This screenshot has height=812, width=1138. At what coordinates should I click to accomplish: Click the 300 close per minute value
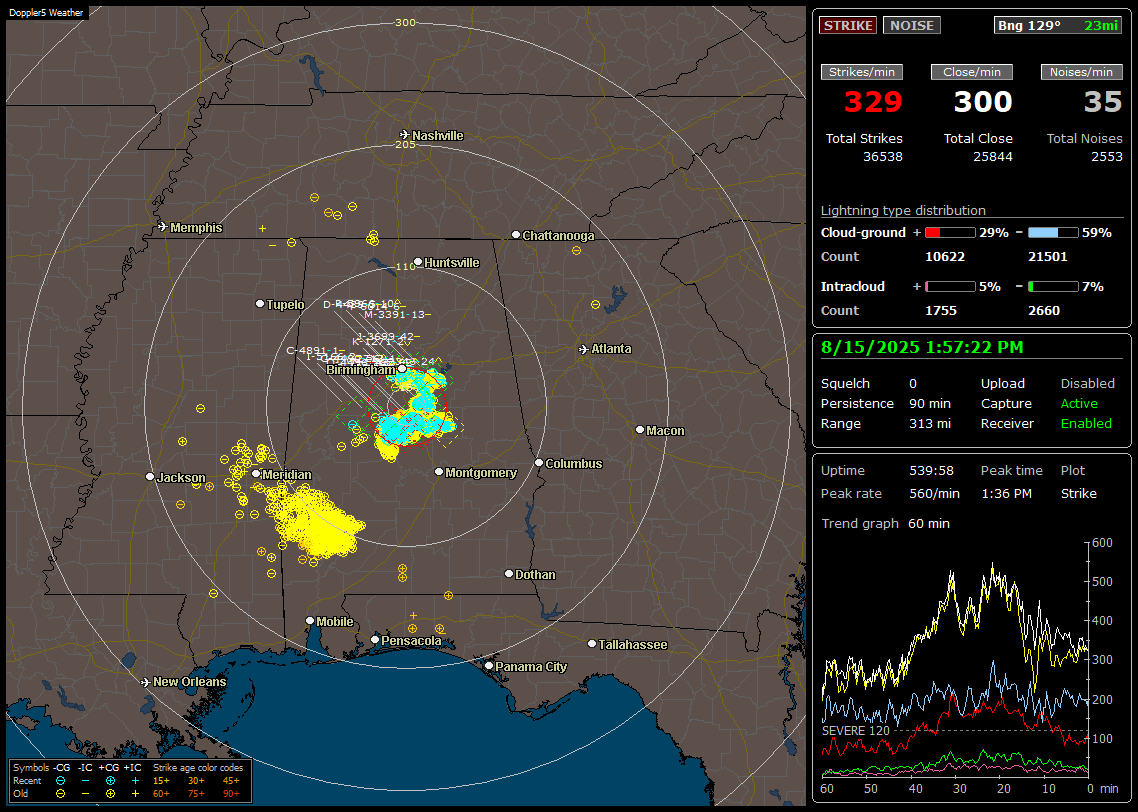coord(983,102)
